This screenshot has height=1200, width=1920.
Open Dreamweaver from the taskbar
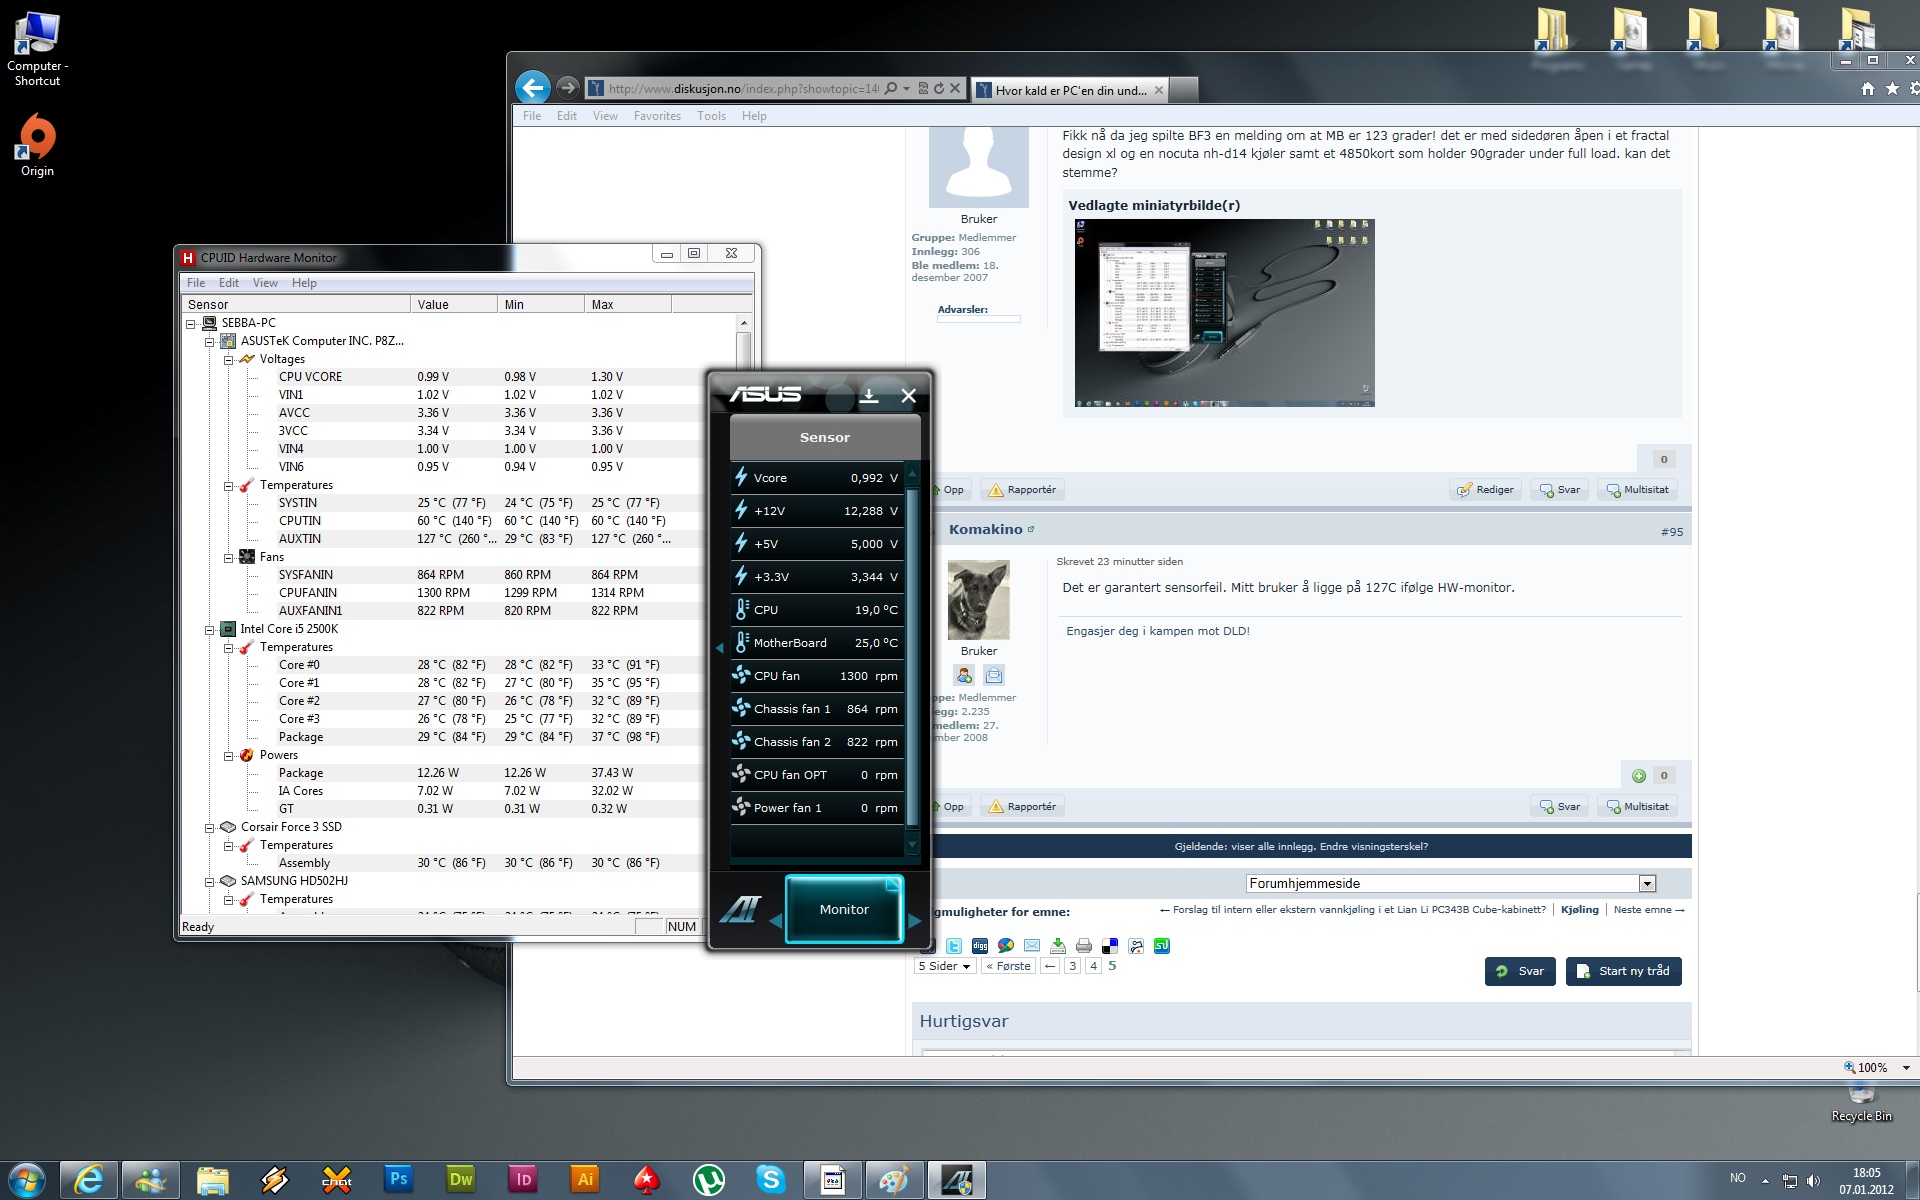pyautogui.click(x=461, y=1179)
